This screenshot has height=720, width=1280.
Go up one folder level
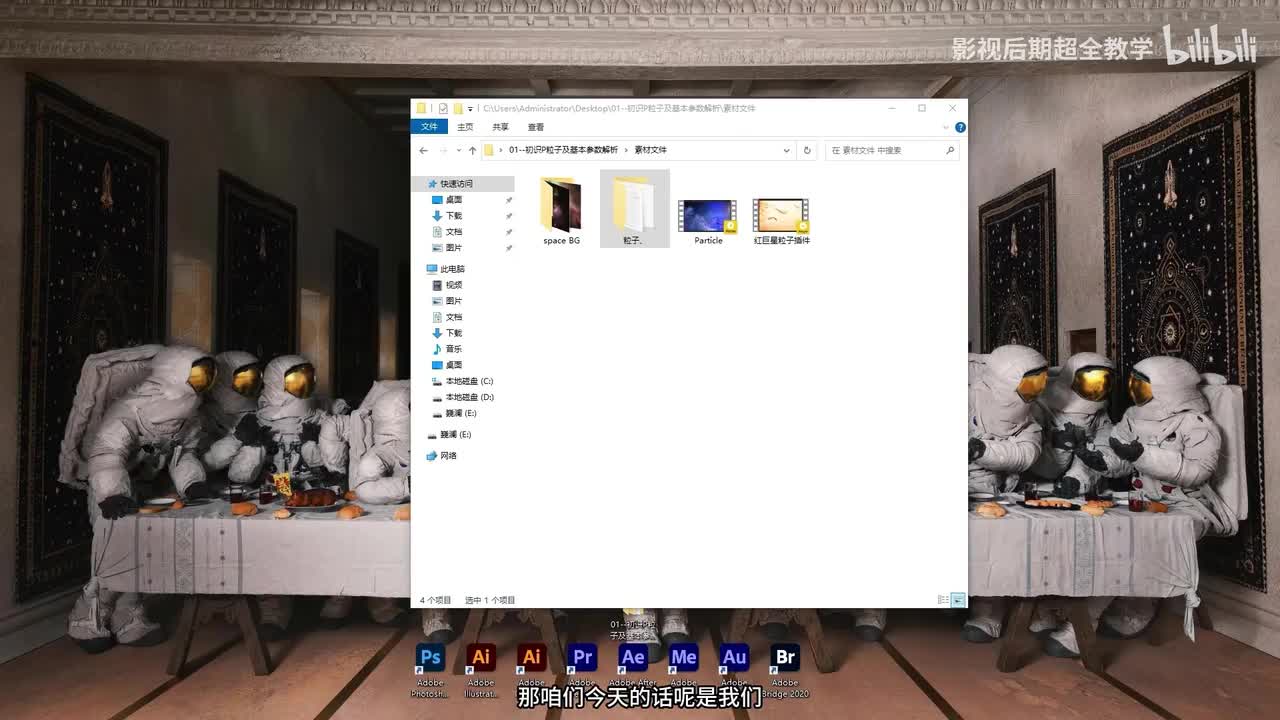472,150
